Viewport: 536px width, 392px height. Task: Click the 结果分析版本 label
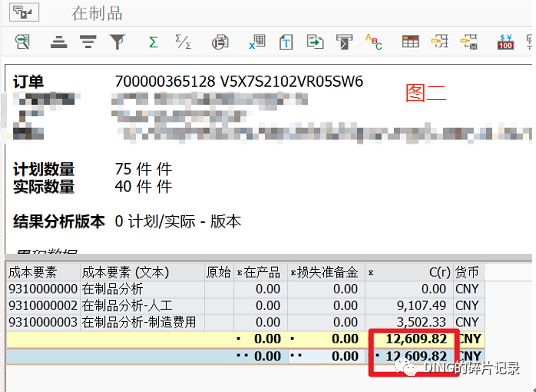tap(59, 221)
